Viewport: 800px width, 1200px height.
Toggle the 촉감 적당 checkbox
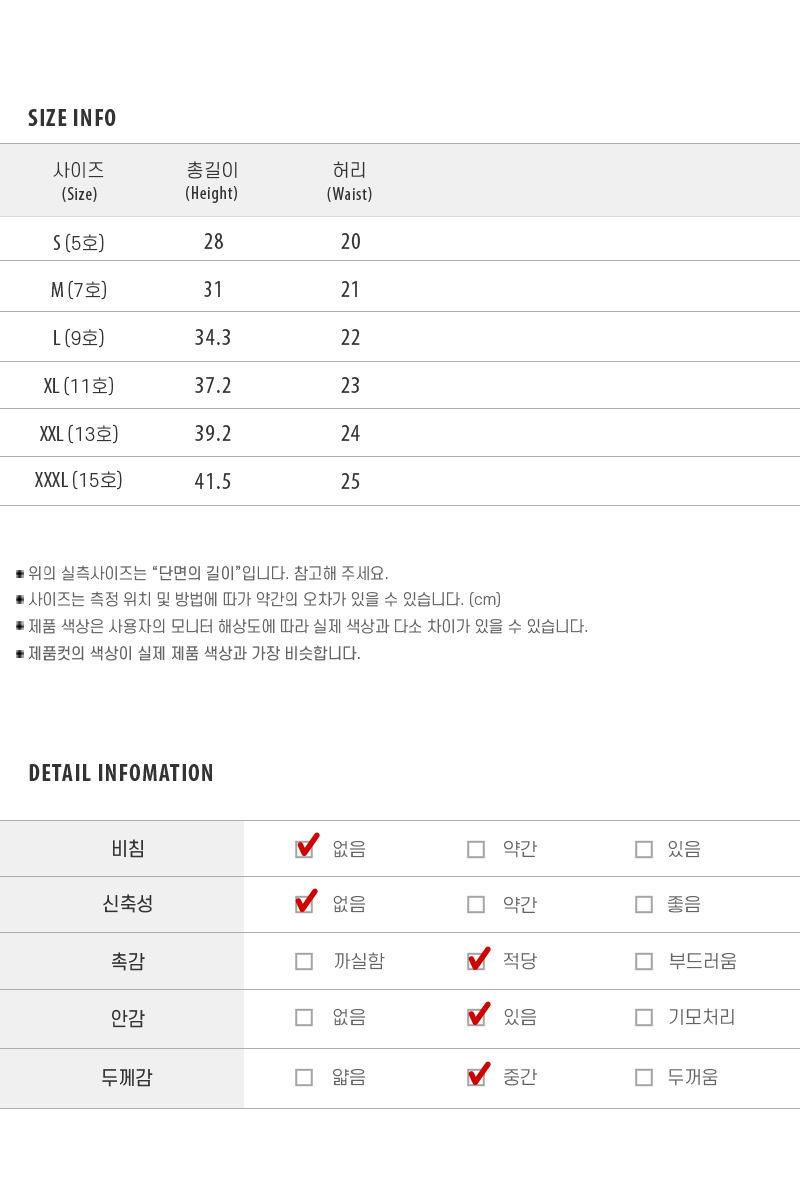pyautogui.click(x=476, y=961)
